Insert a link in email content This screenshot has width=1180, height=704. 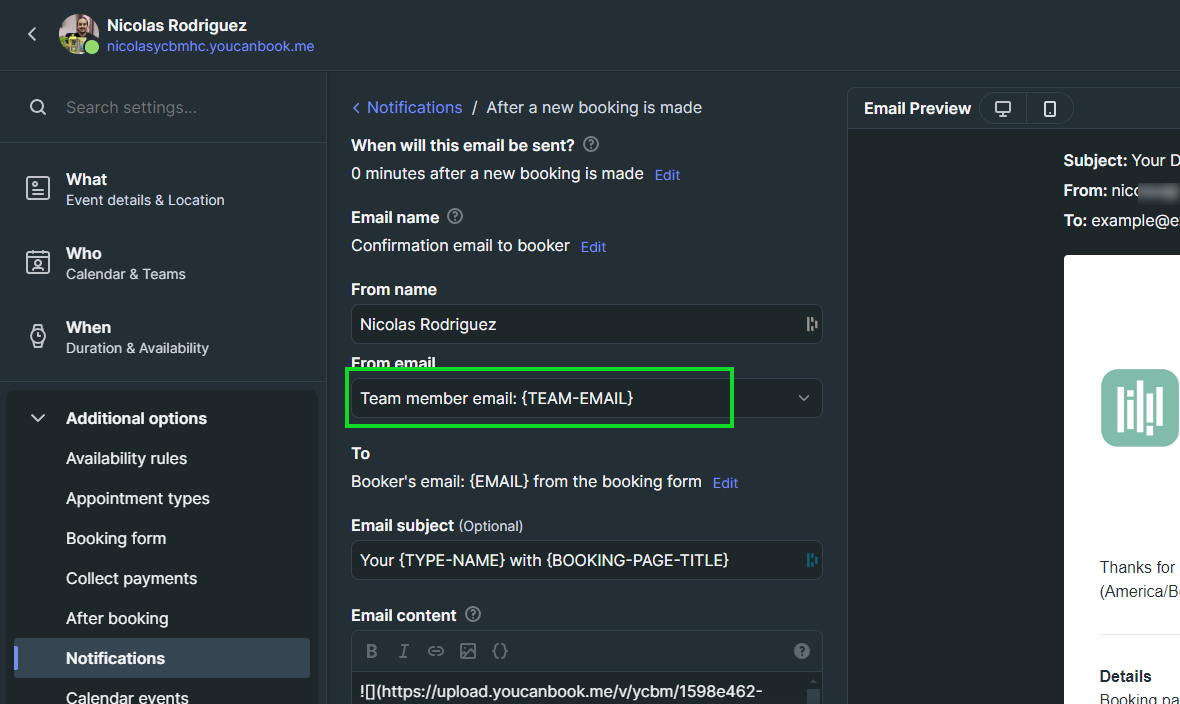pyautogui.click(x=436, y=651)
